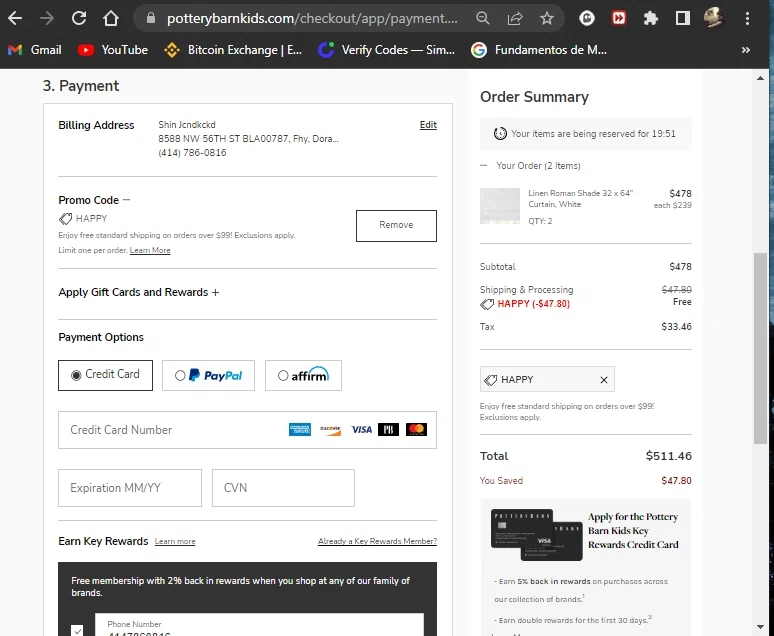Click the Remove promo code button
This screenshot has width=774, height=636.
point(396,226)
